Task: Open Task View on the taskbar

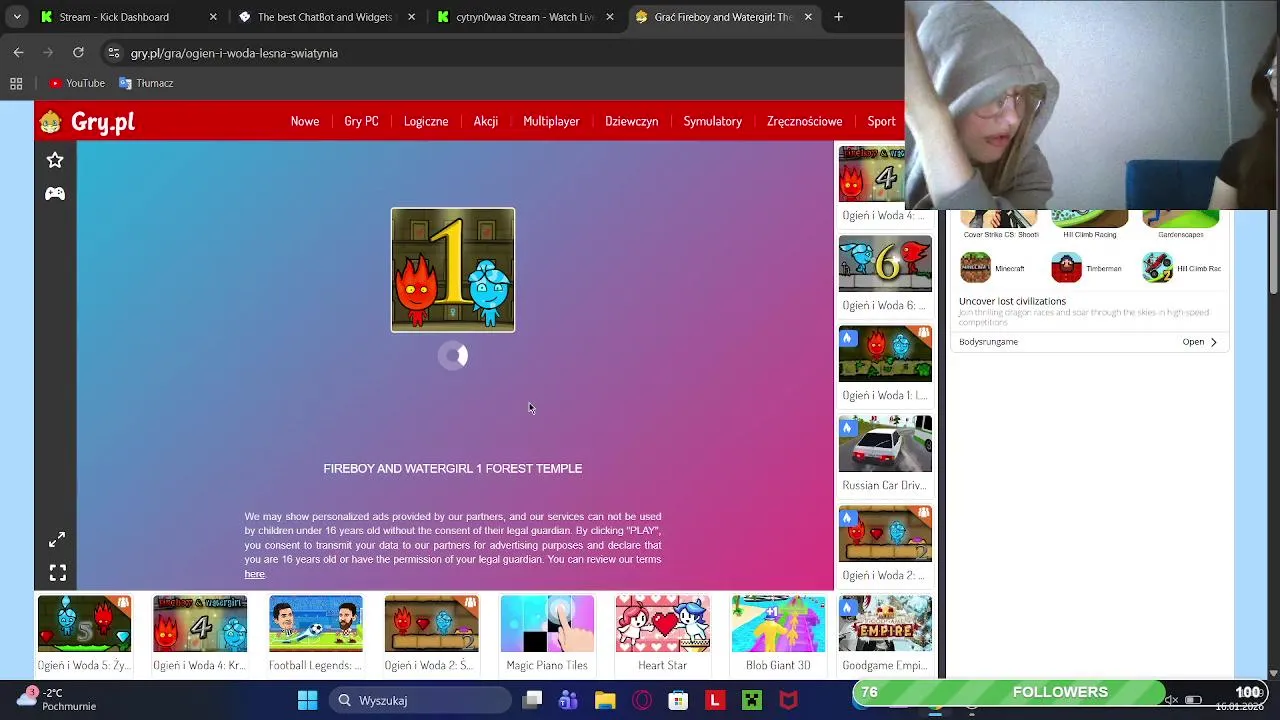Action: [x=532, y=700]
